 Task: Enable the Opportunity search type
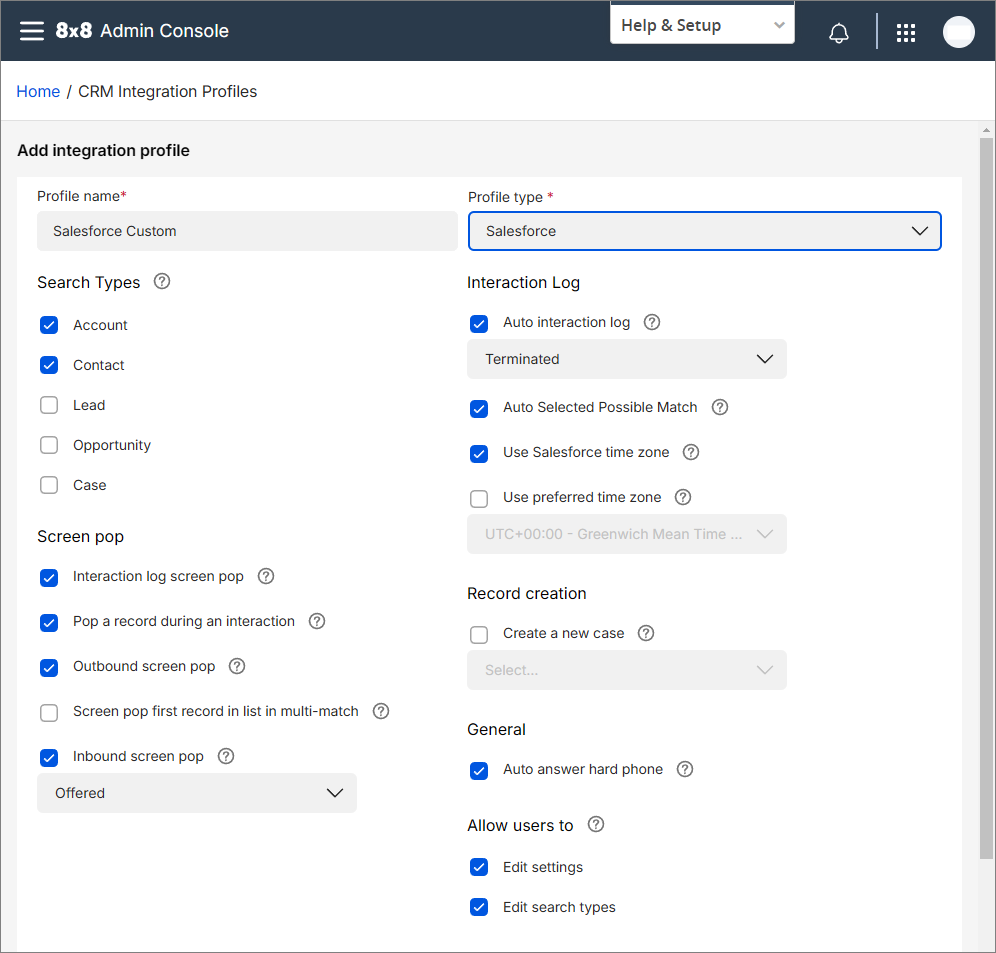point(49,445)
